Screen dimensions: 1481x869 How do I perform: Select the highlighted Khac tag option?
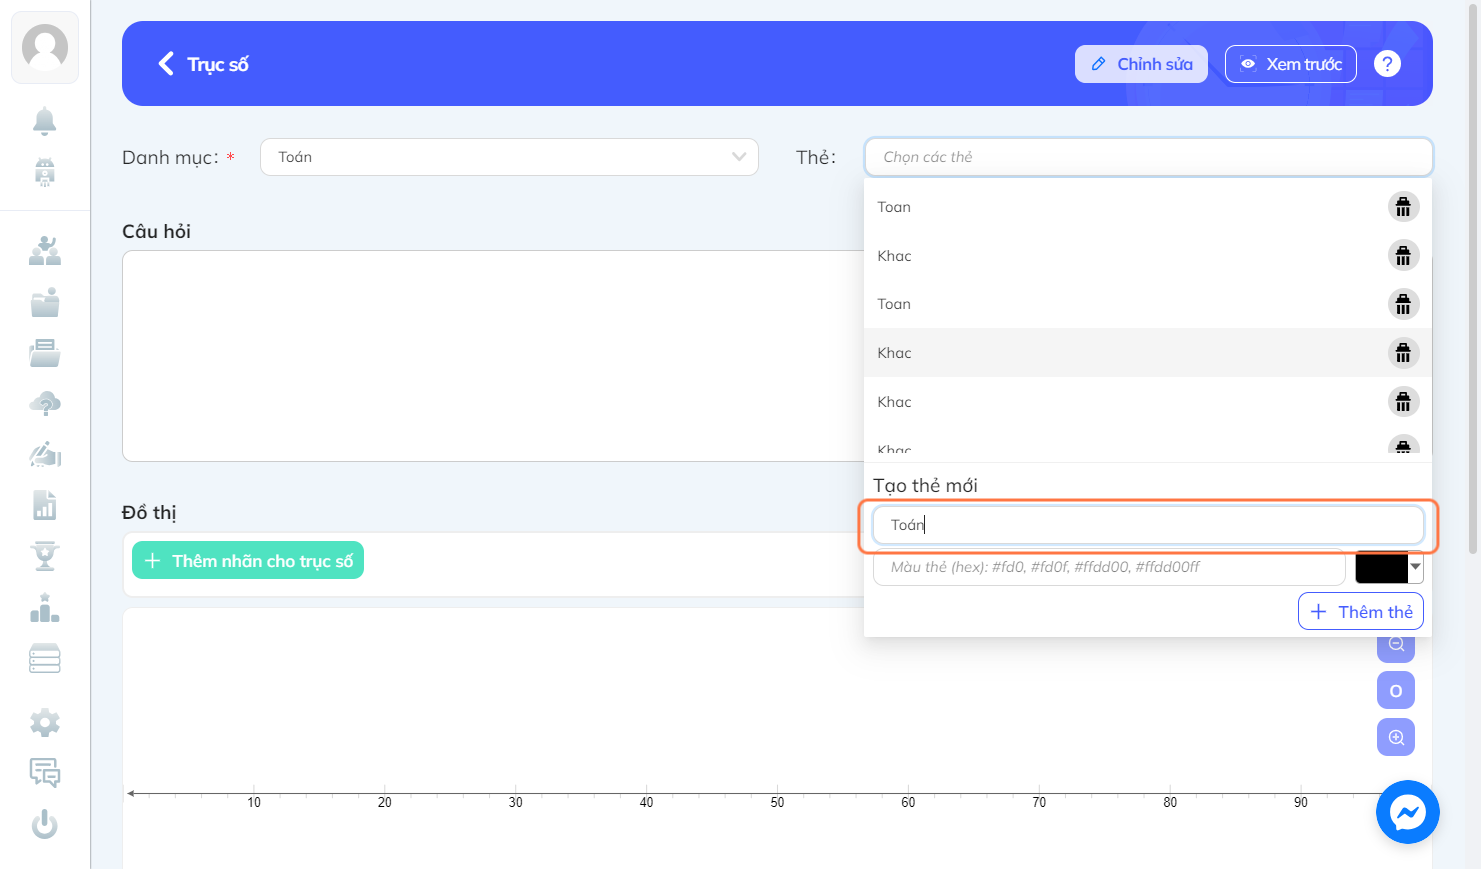pos(1148,353)
